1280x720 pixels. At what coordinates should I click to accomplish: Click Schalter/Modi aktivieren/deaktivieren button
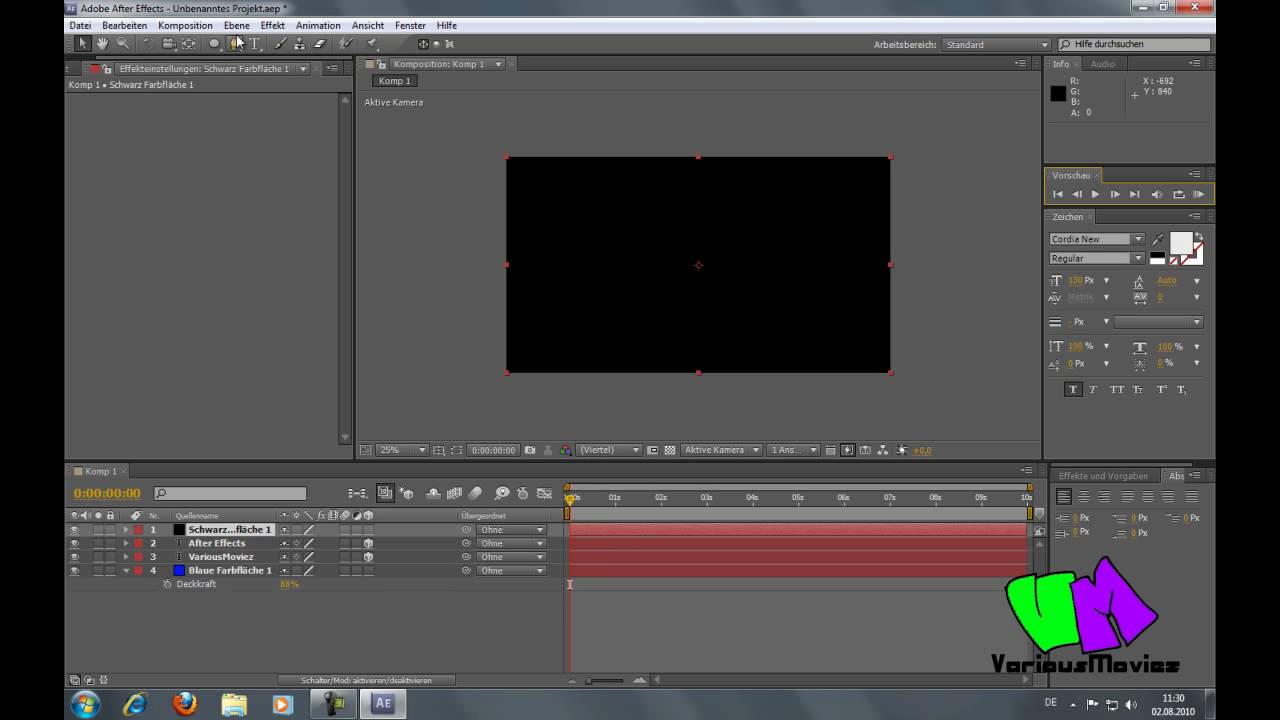[x=366, y=680]
